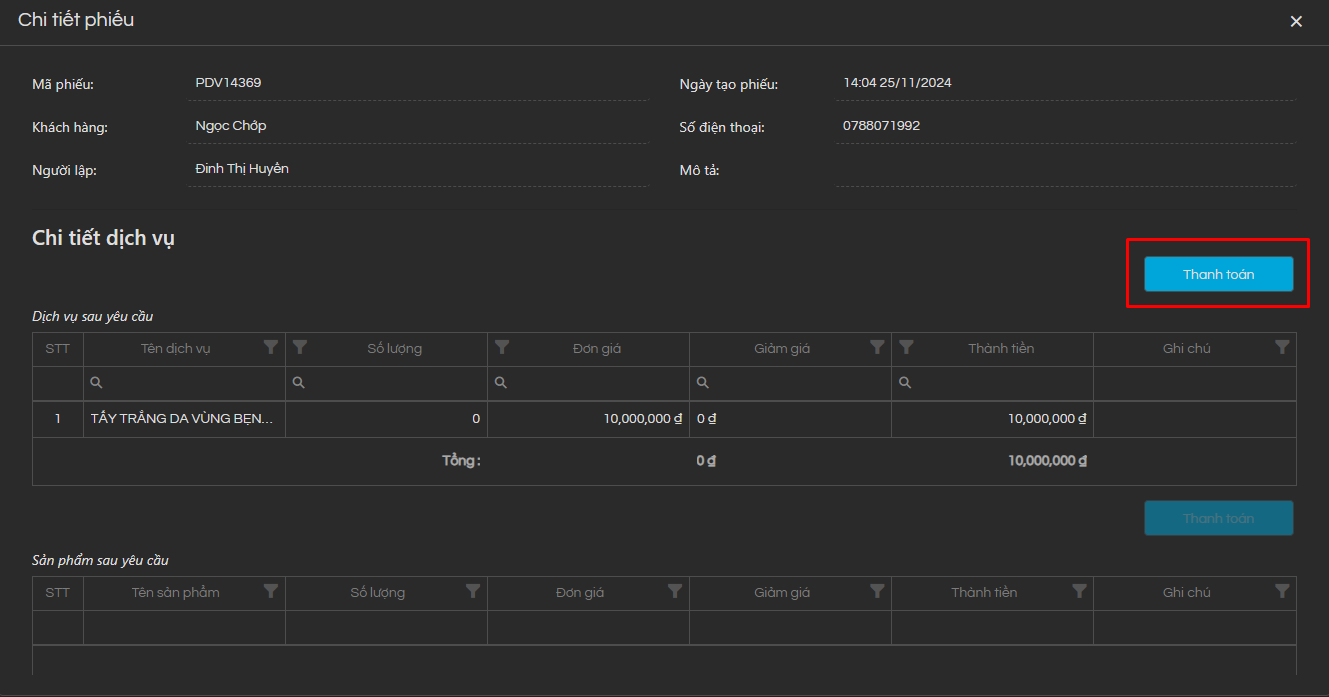Viewport: 1329px width, 697px height.
Task: Open Số lượng filter in products table
Action: (x=473, y=591)
